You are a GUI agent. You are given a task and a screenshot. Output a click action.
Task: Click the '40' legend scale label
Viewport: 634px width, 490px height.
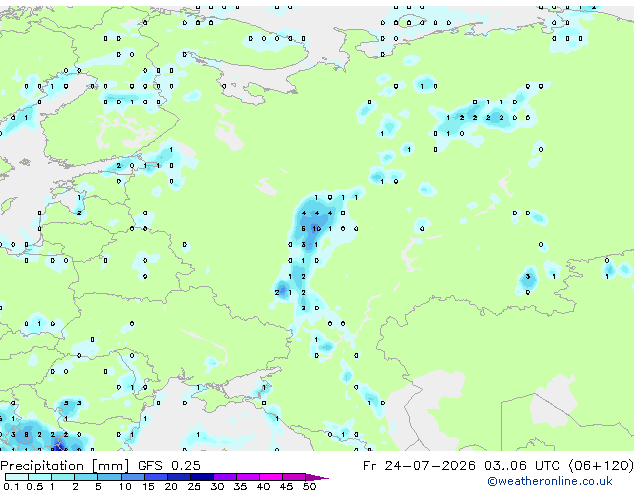pos(263,486)
